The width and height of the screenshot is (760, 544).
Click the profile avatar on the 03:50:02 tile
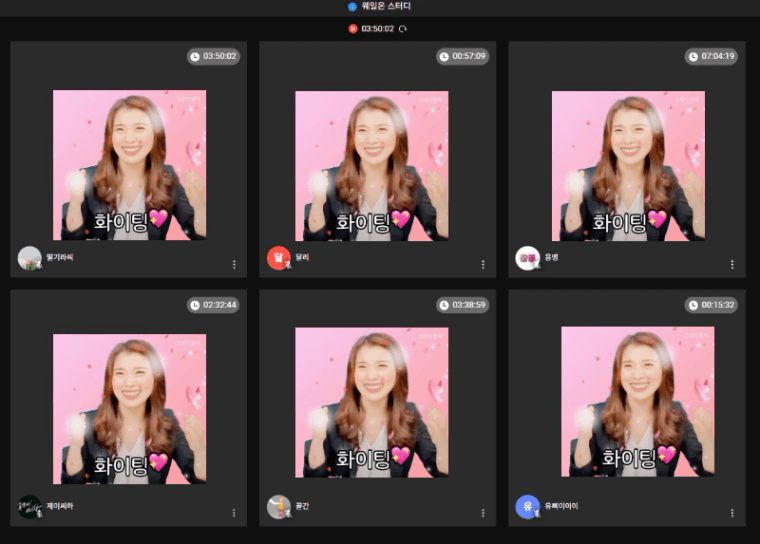click(30, 258)
